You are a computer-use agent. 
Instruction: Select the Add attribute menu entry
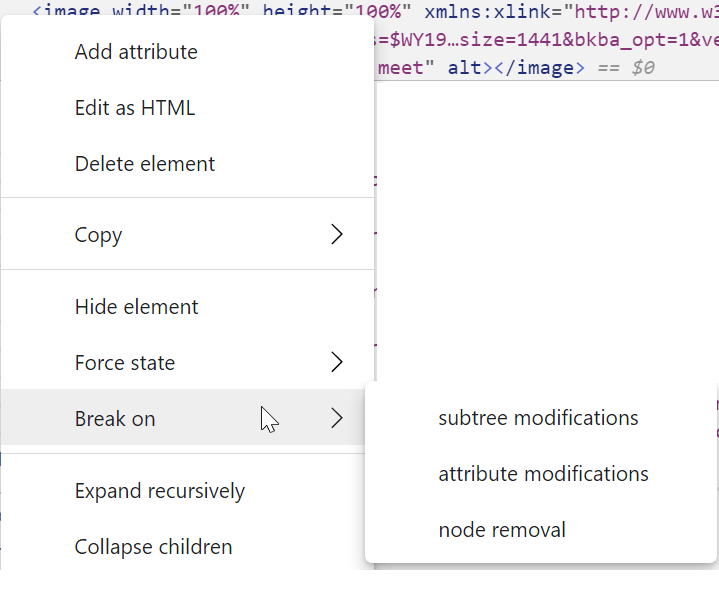(x=136, y=52)
